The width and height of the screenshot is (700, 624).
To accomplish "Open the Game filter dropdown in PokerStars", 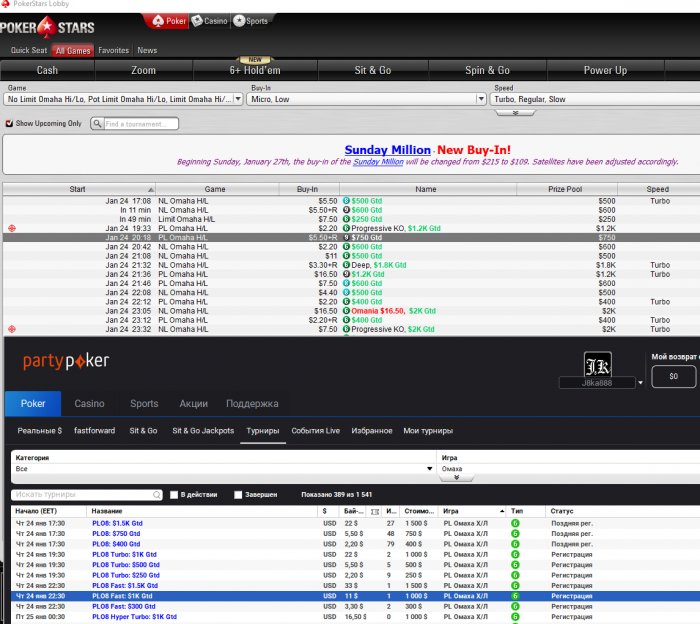I will [123, 99].
